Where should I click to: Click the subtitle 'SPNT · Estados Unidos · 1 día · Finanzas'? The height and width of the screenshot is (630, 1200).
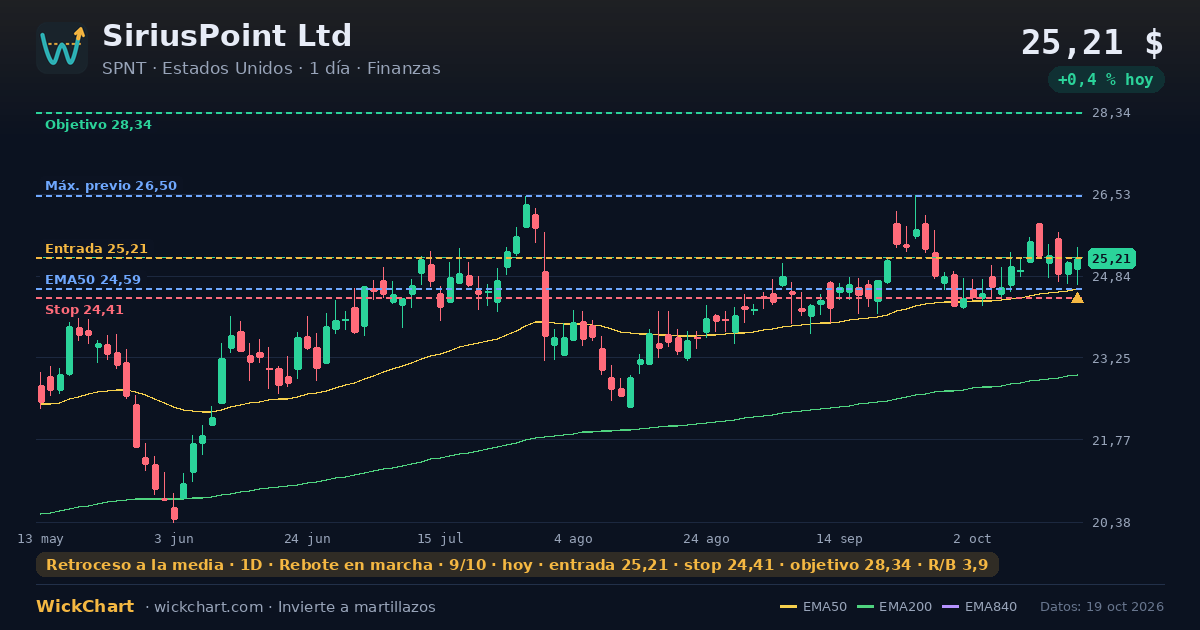(x=271, y=69)
